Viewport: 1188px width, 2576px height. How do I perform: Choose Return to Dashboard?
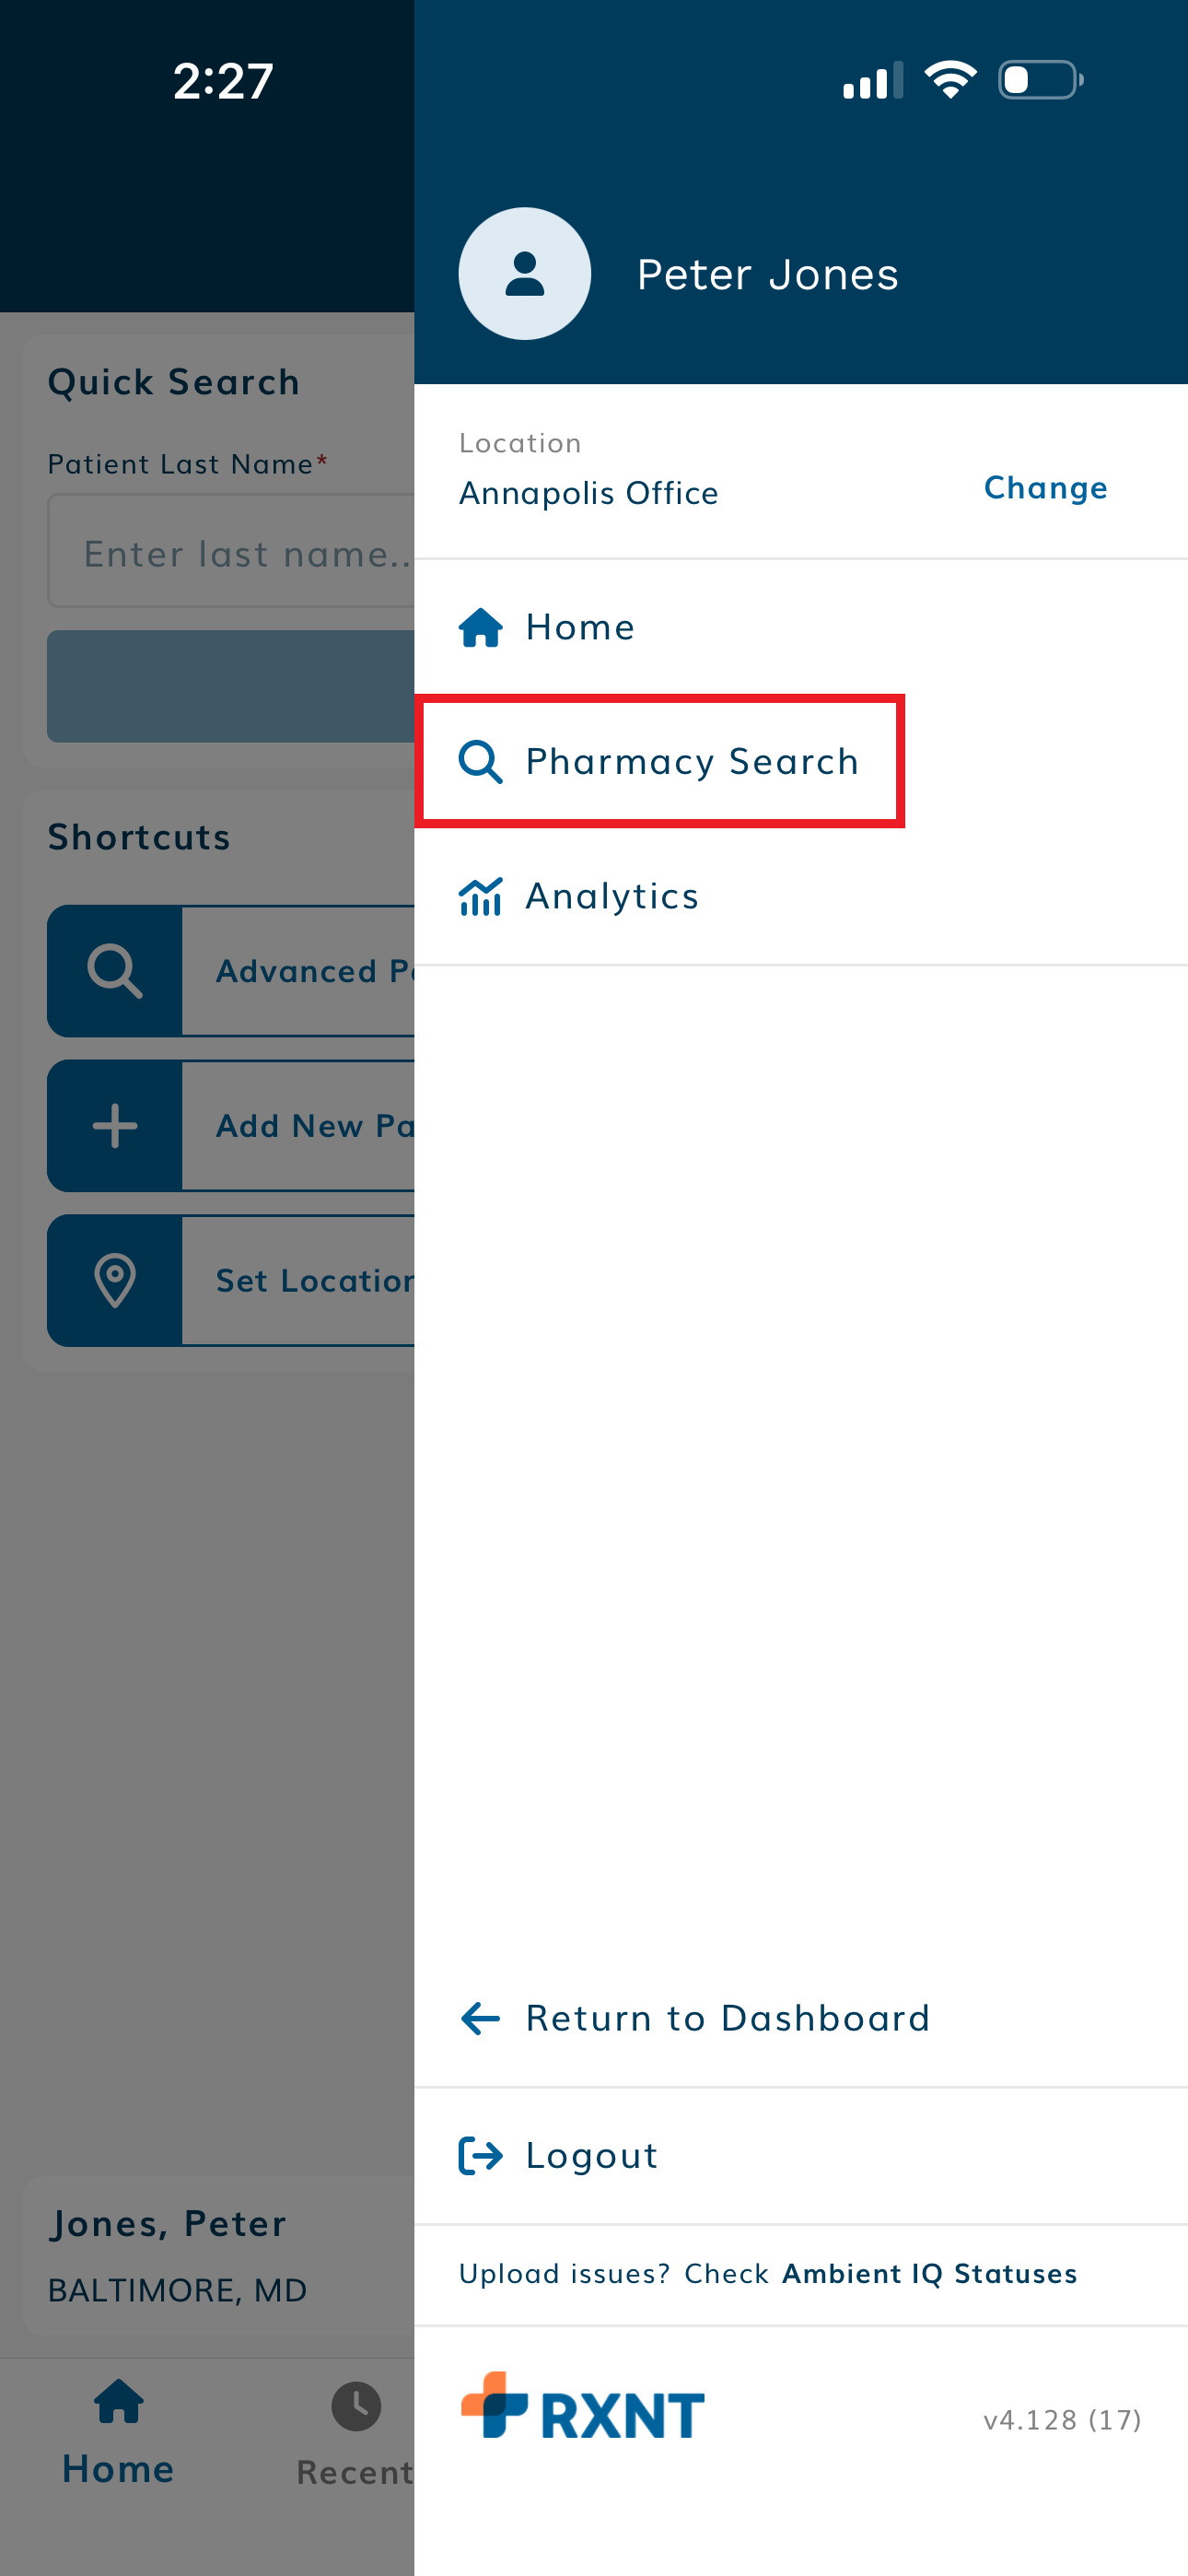click(x=728, y=2018)
